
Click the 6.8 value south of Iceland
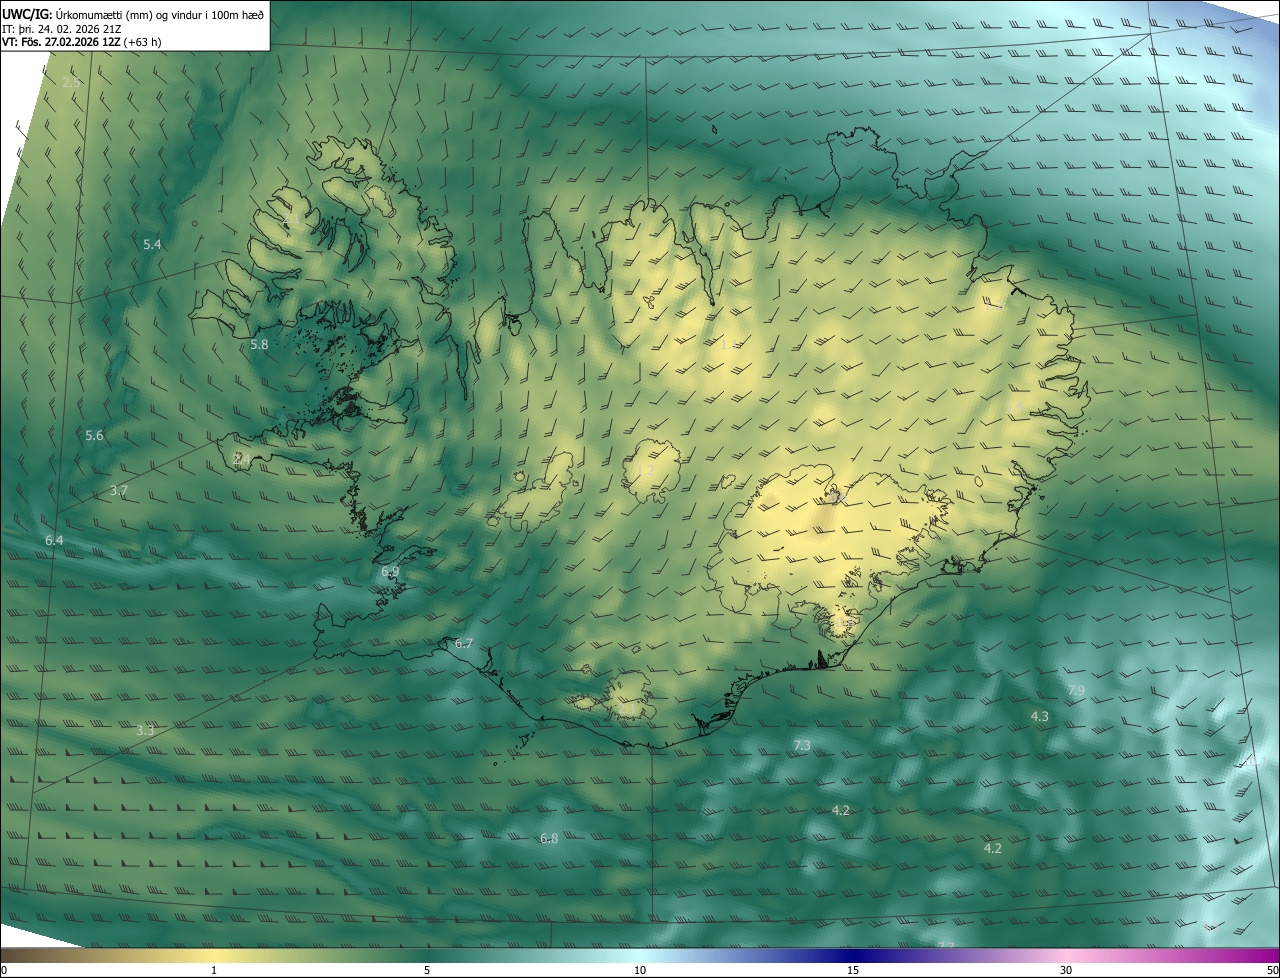tap(548, 838)
